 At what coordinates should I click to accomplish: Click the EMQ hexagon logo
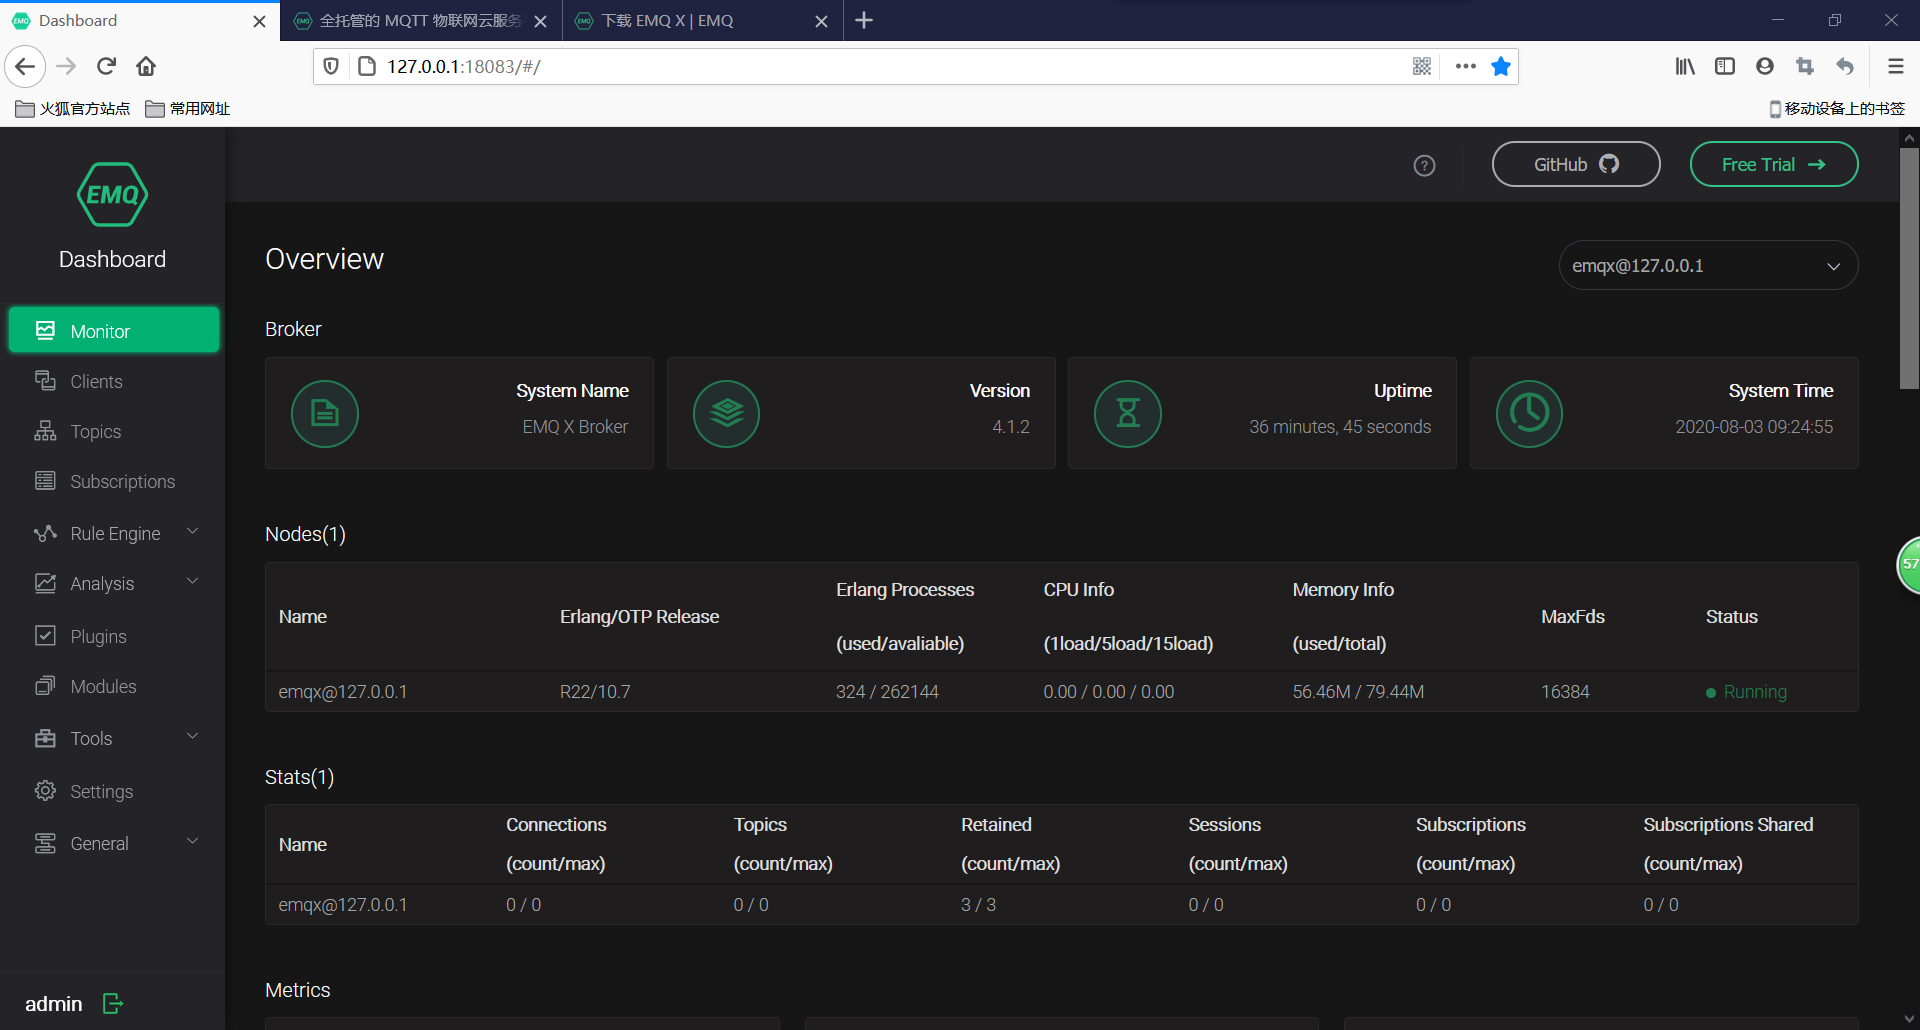click(112, 195)
